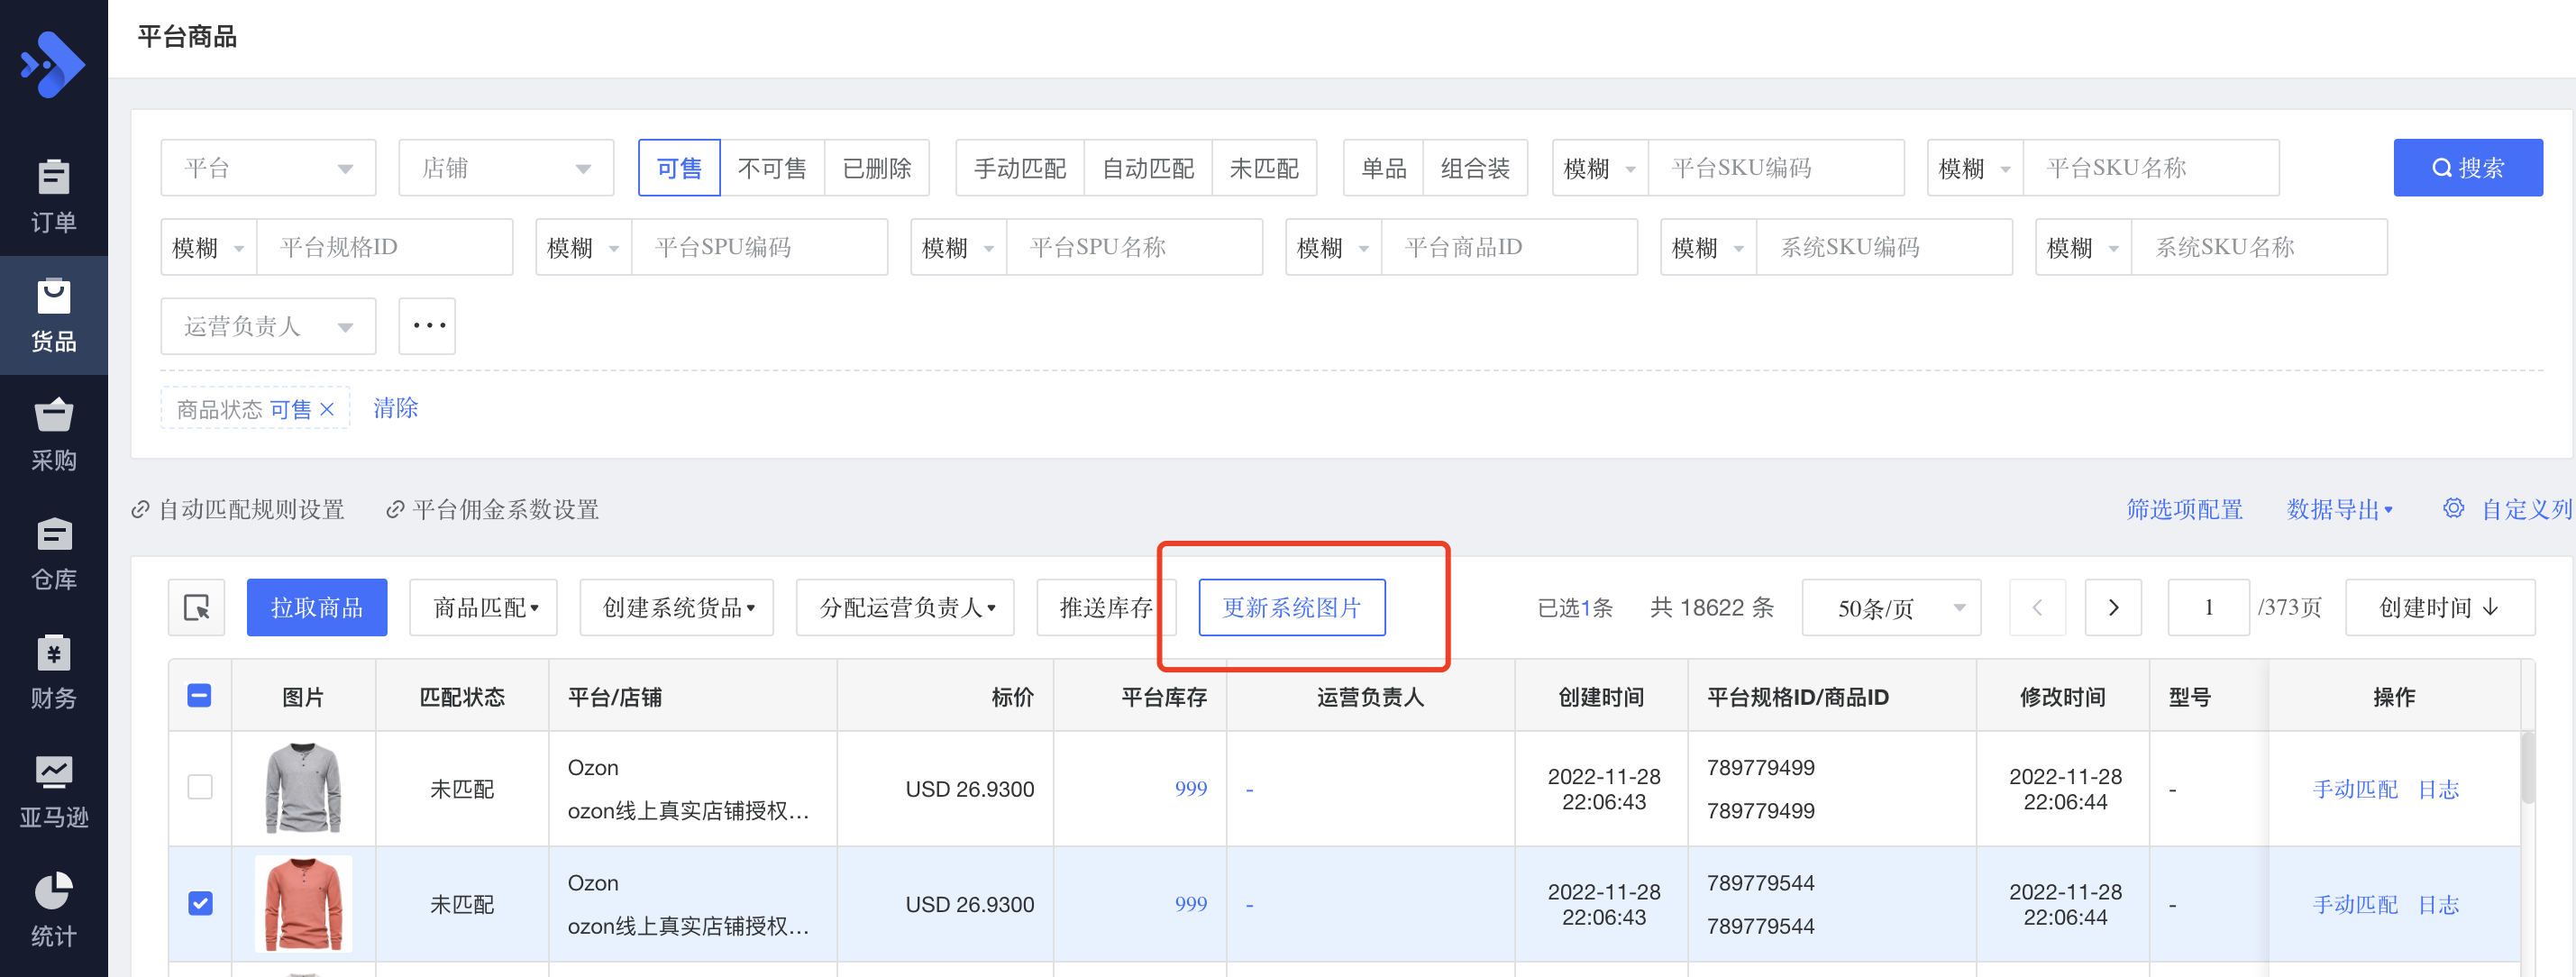Click the cursor selection mode icon

196,607
